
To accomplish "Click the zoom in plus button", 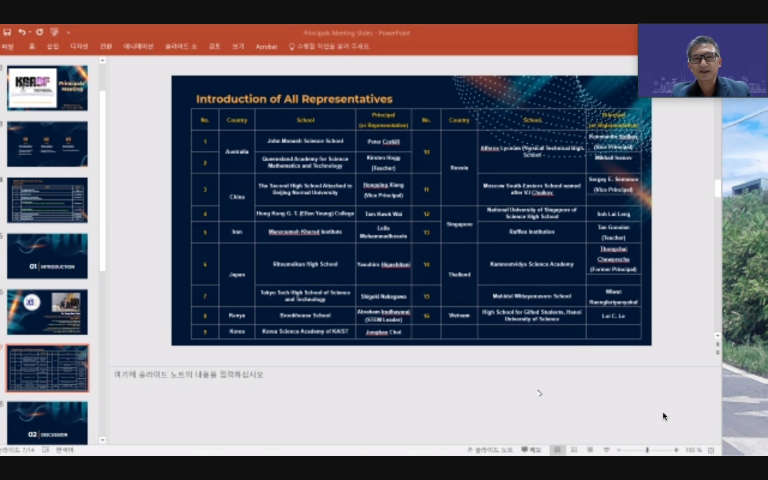I will [x=675, y=450].
